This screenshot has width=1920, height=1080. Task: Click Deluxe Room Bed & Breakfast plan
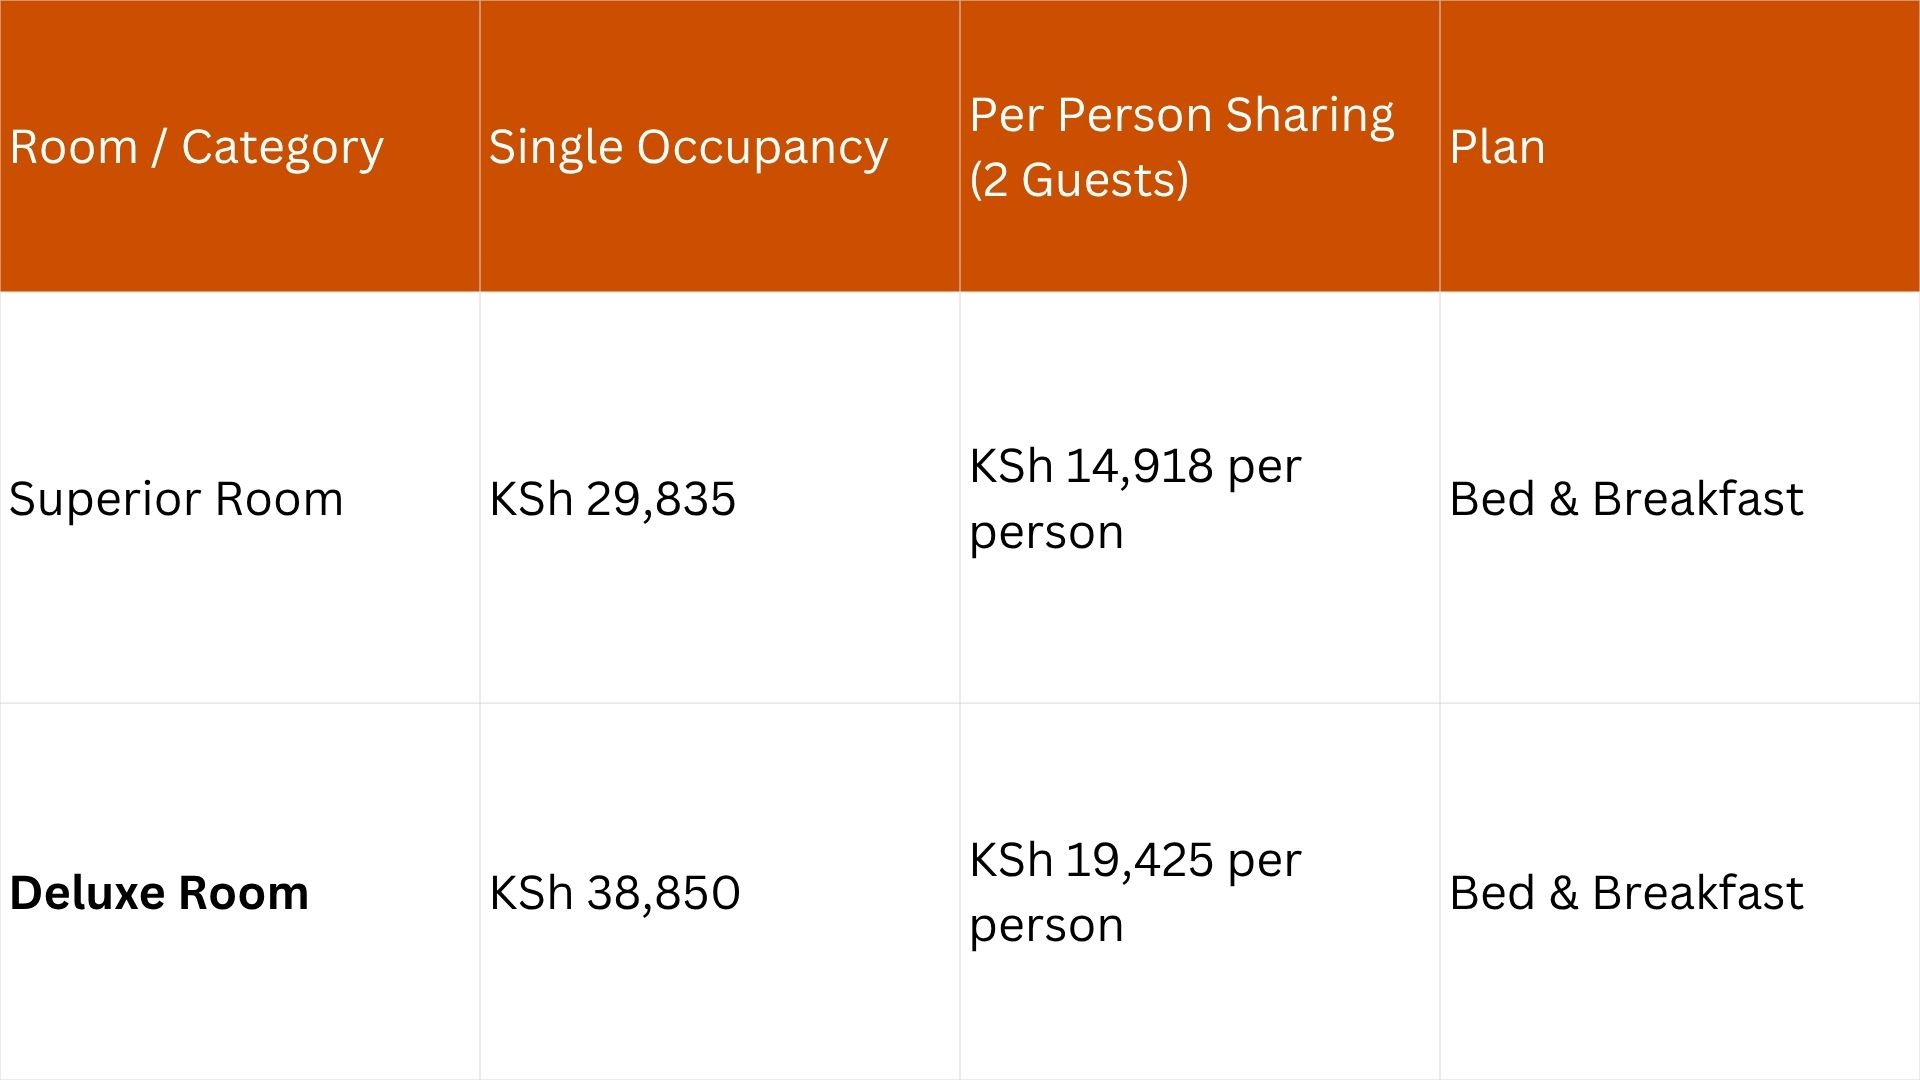[x=1626, y=892]
